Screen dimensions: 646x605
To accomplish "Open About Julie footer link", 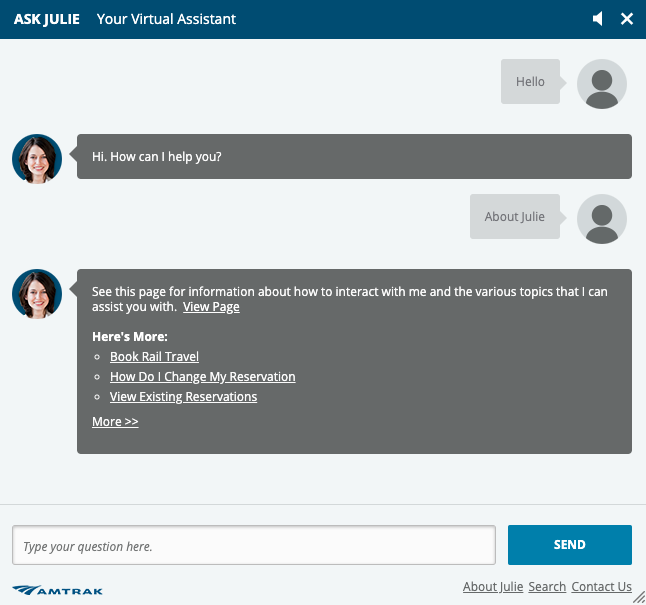I will pyautogui.click(x=493, y=586).
